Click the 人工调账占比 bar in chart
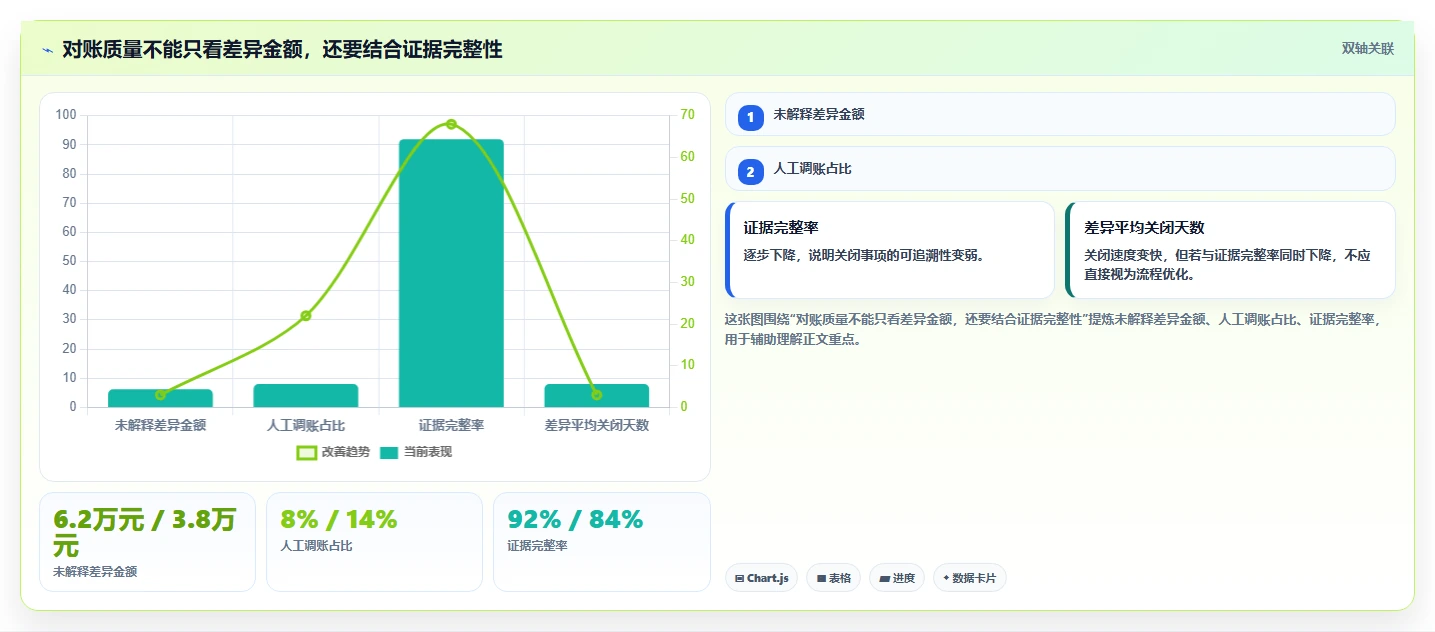 click(x=306, y=395)
